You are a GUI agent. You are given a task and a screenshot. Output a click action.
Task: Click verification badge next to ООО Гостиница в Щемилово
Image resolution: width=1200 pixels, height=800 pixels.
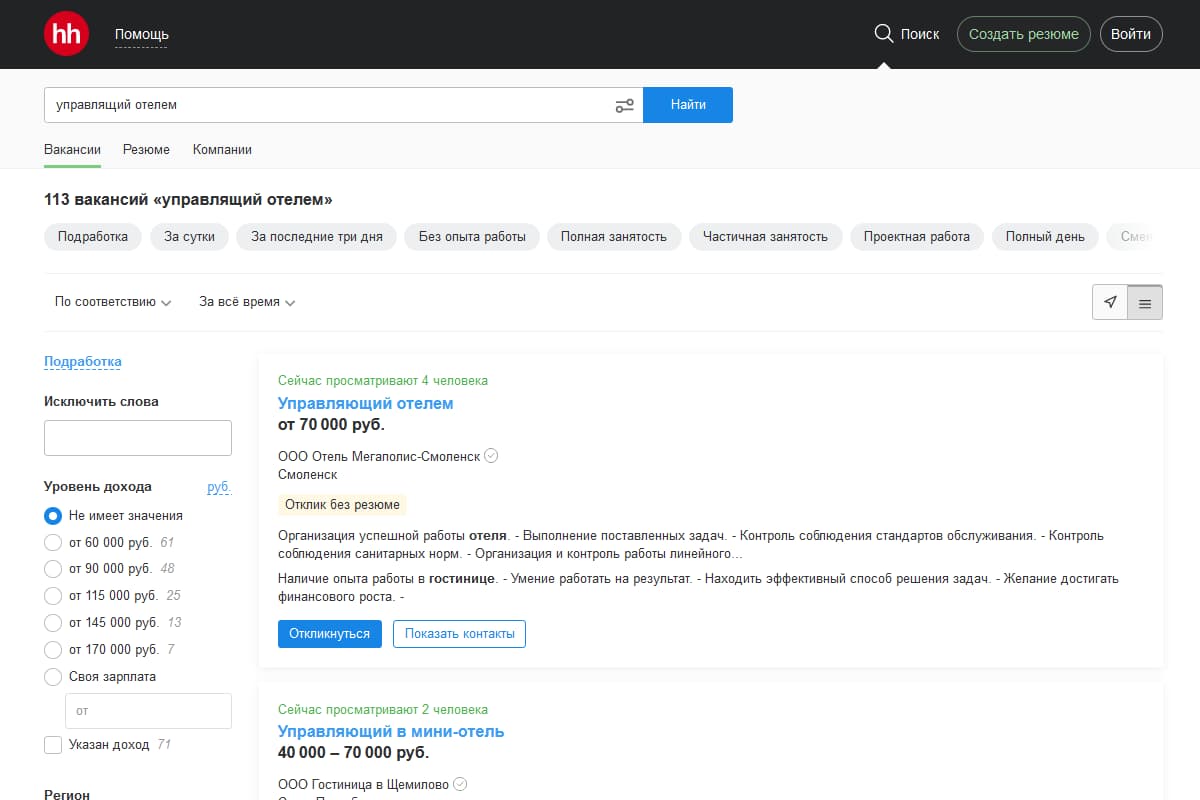459,784
